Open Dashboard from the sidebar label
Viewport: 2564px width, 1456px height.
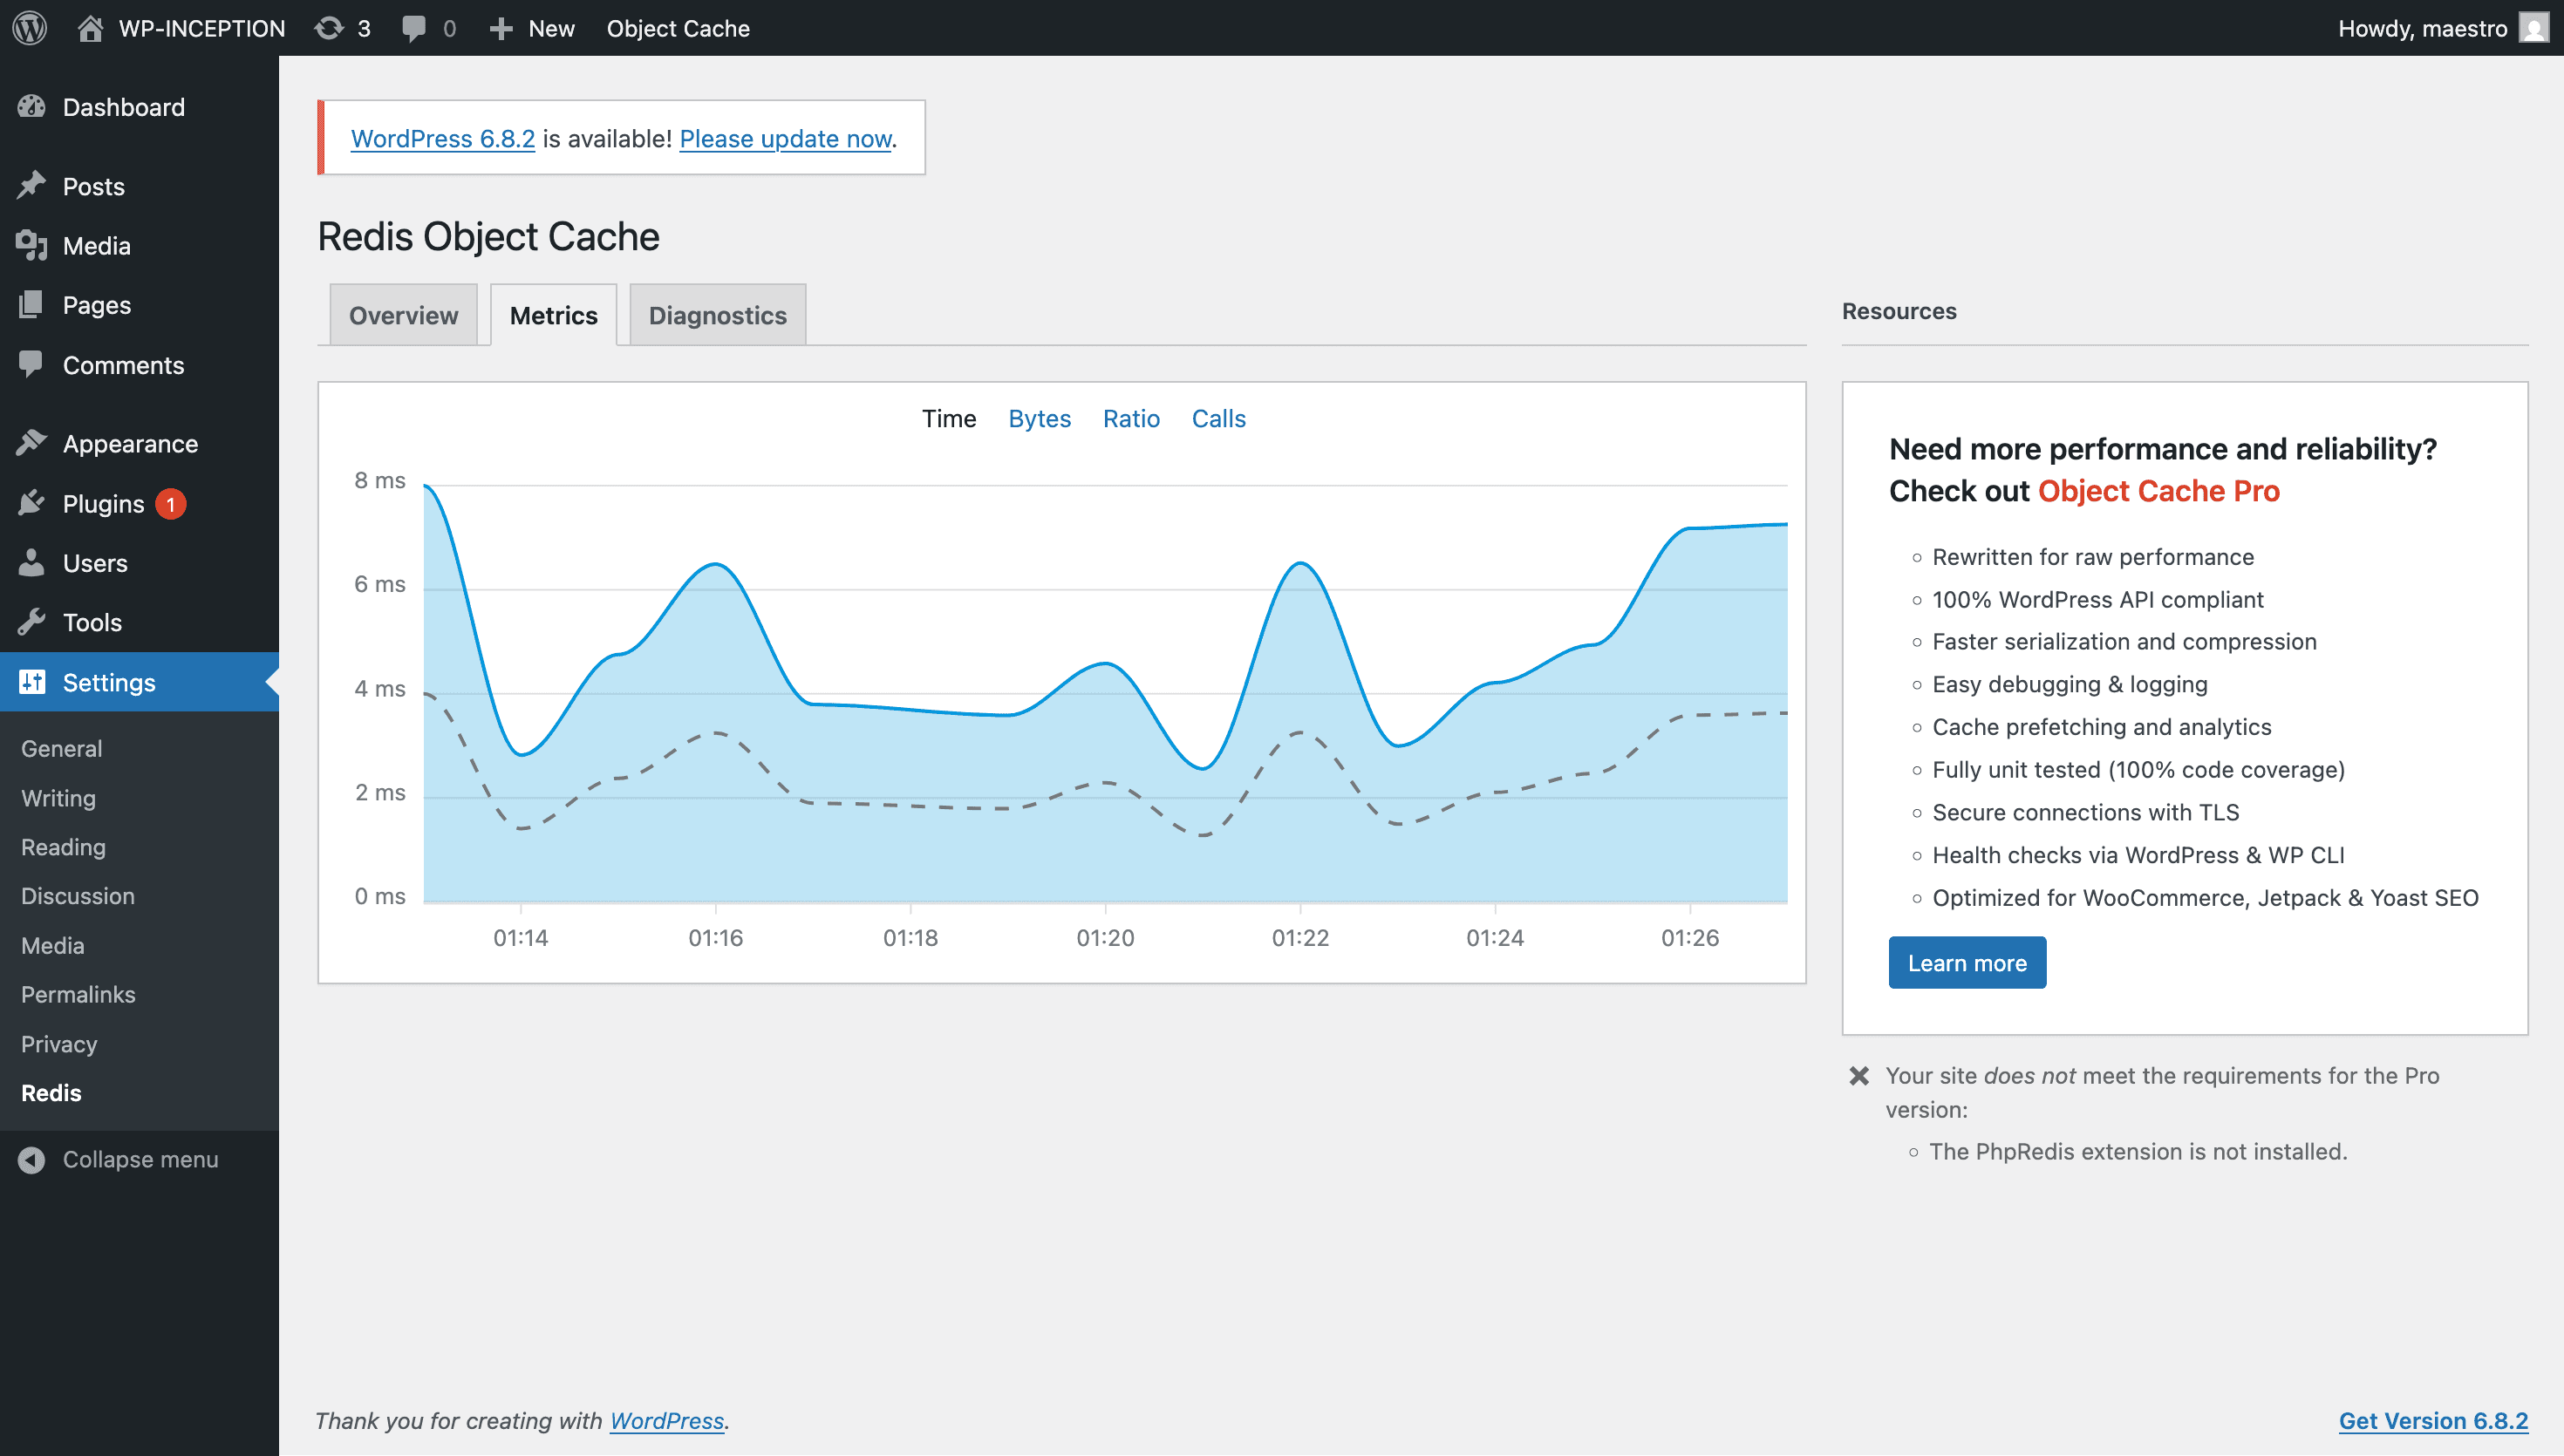click(x=124, y=106)
